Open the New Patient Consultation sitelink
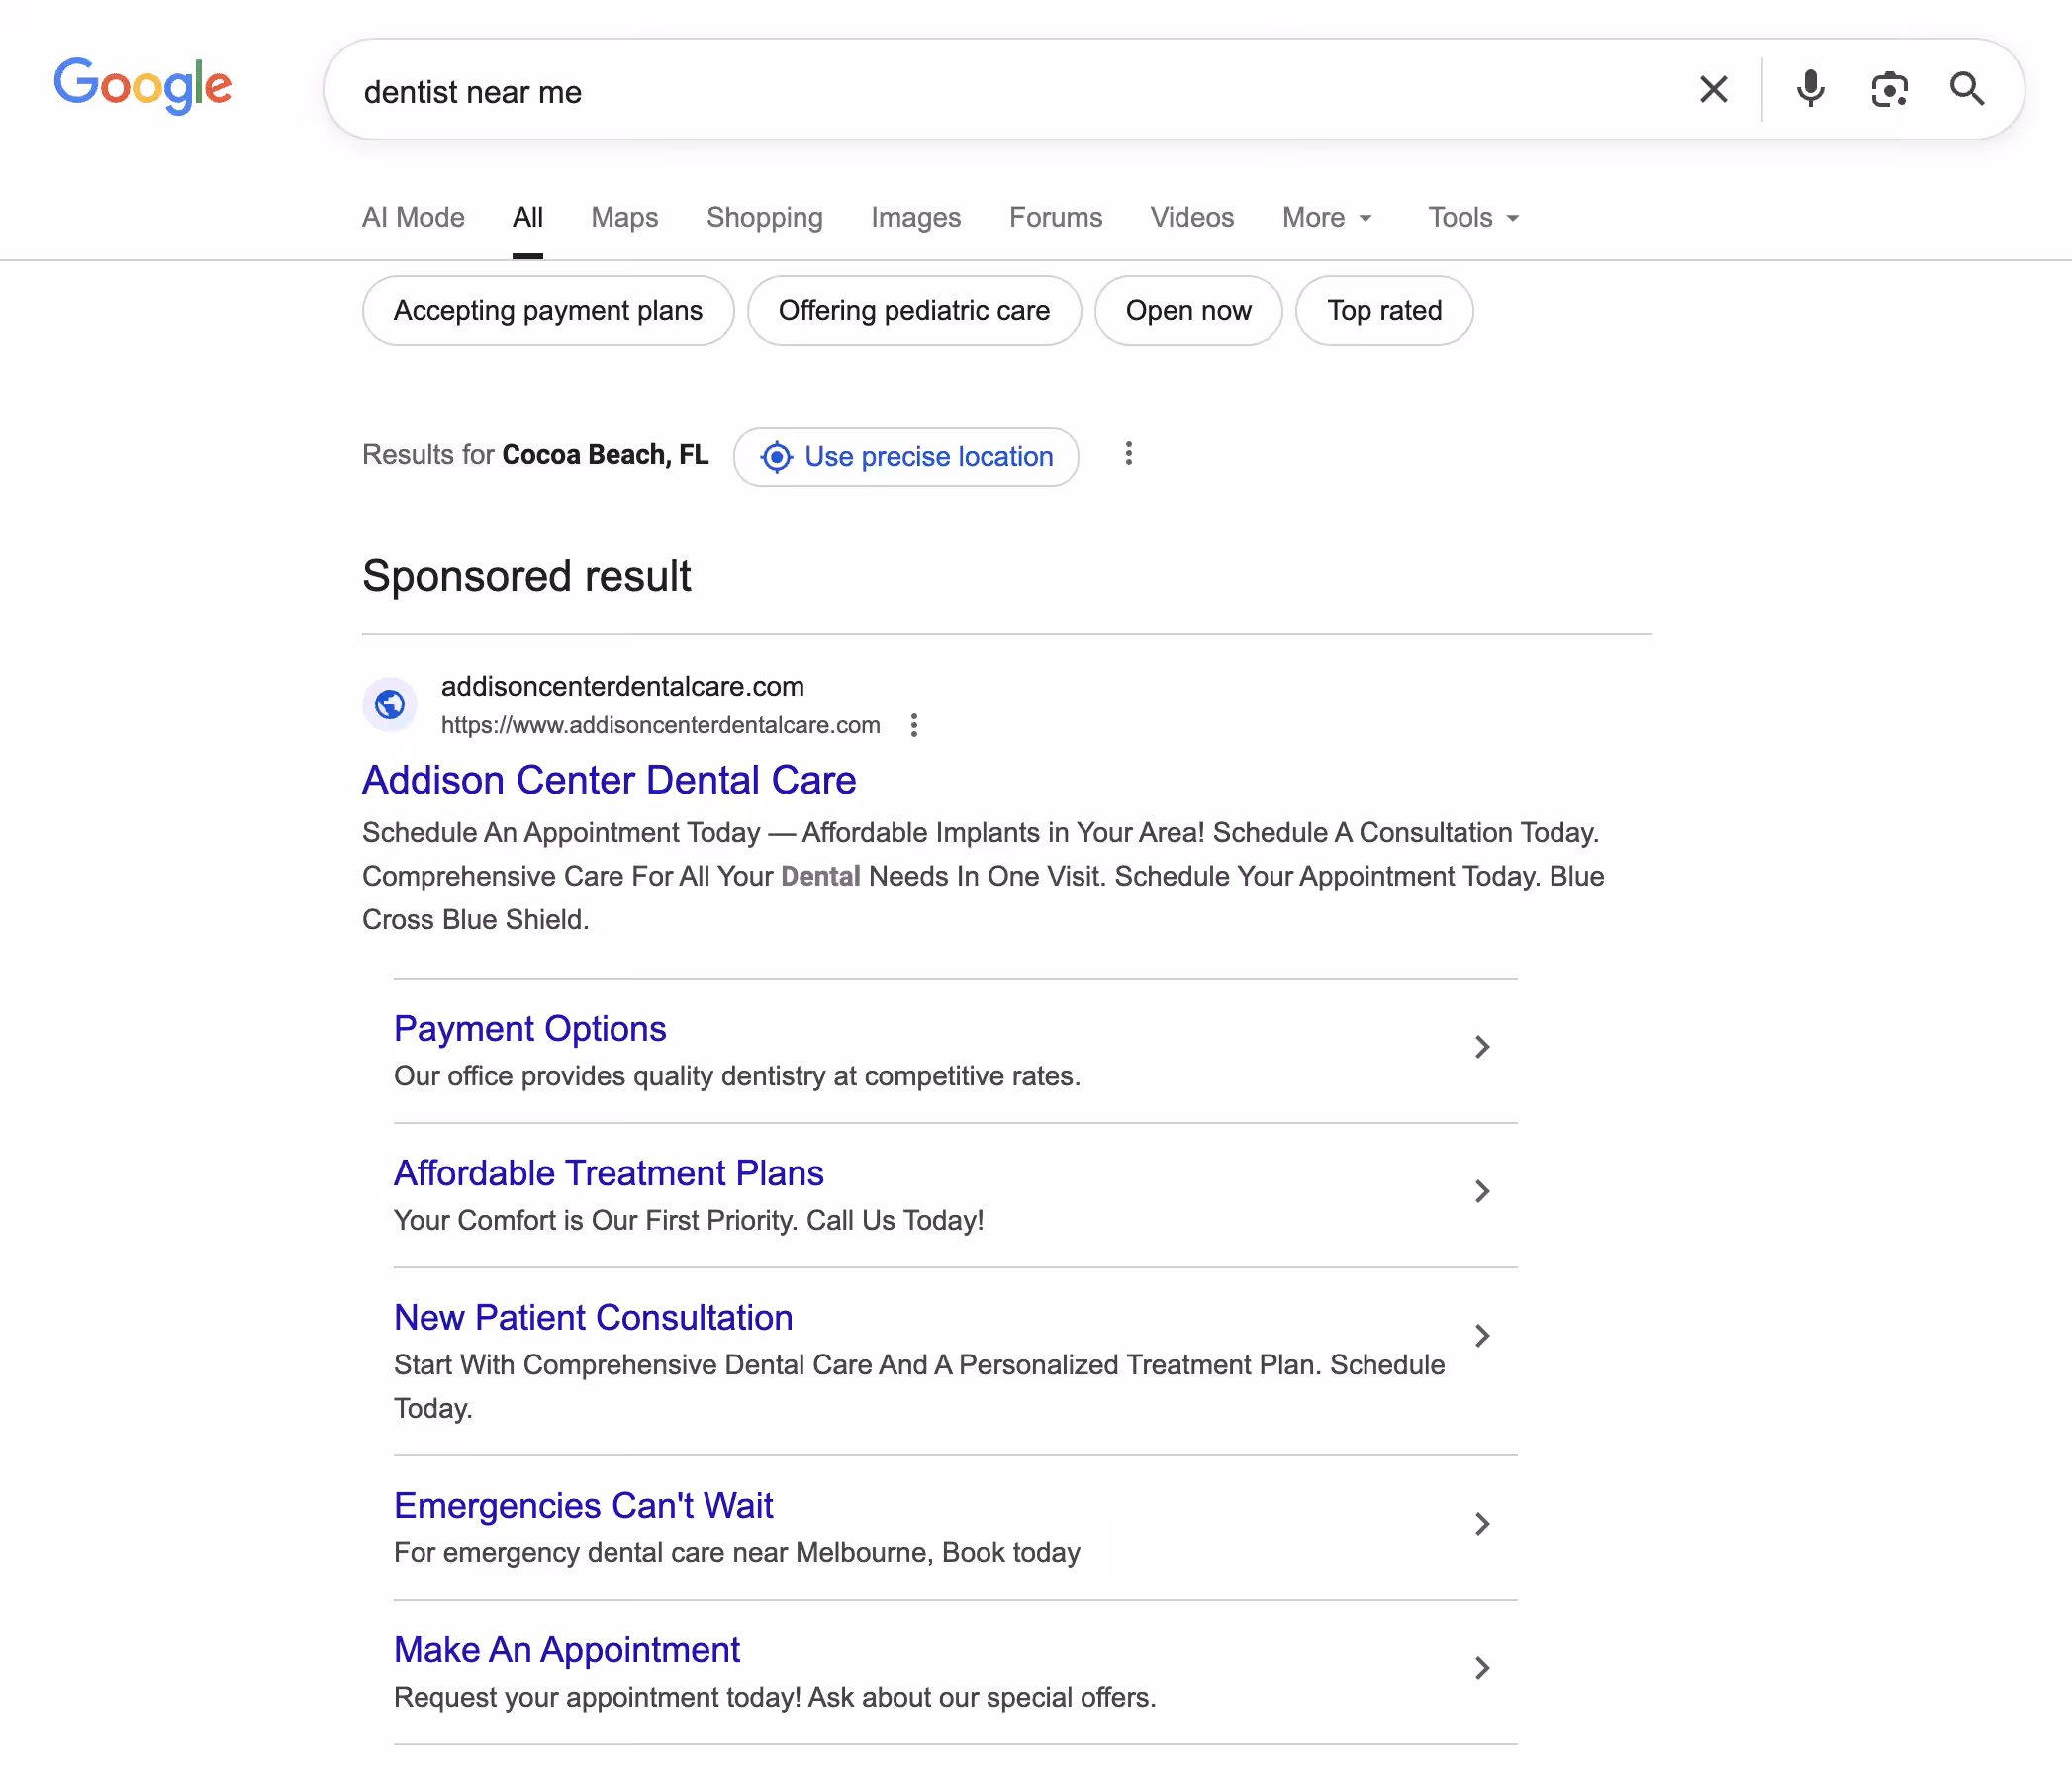The height and width of the screenshot is (1775, 2072). point(594,1318)
